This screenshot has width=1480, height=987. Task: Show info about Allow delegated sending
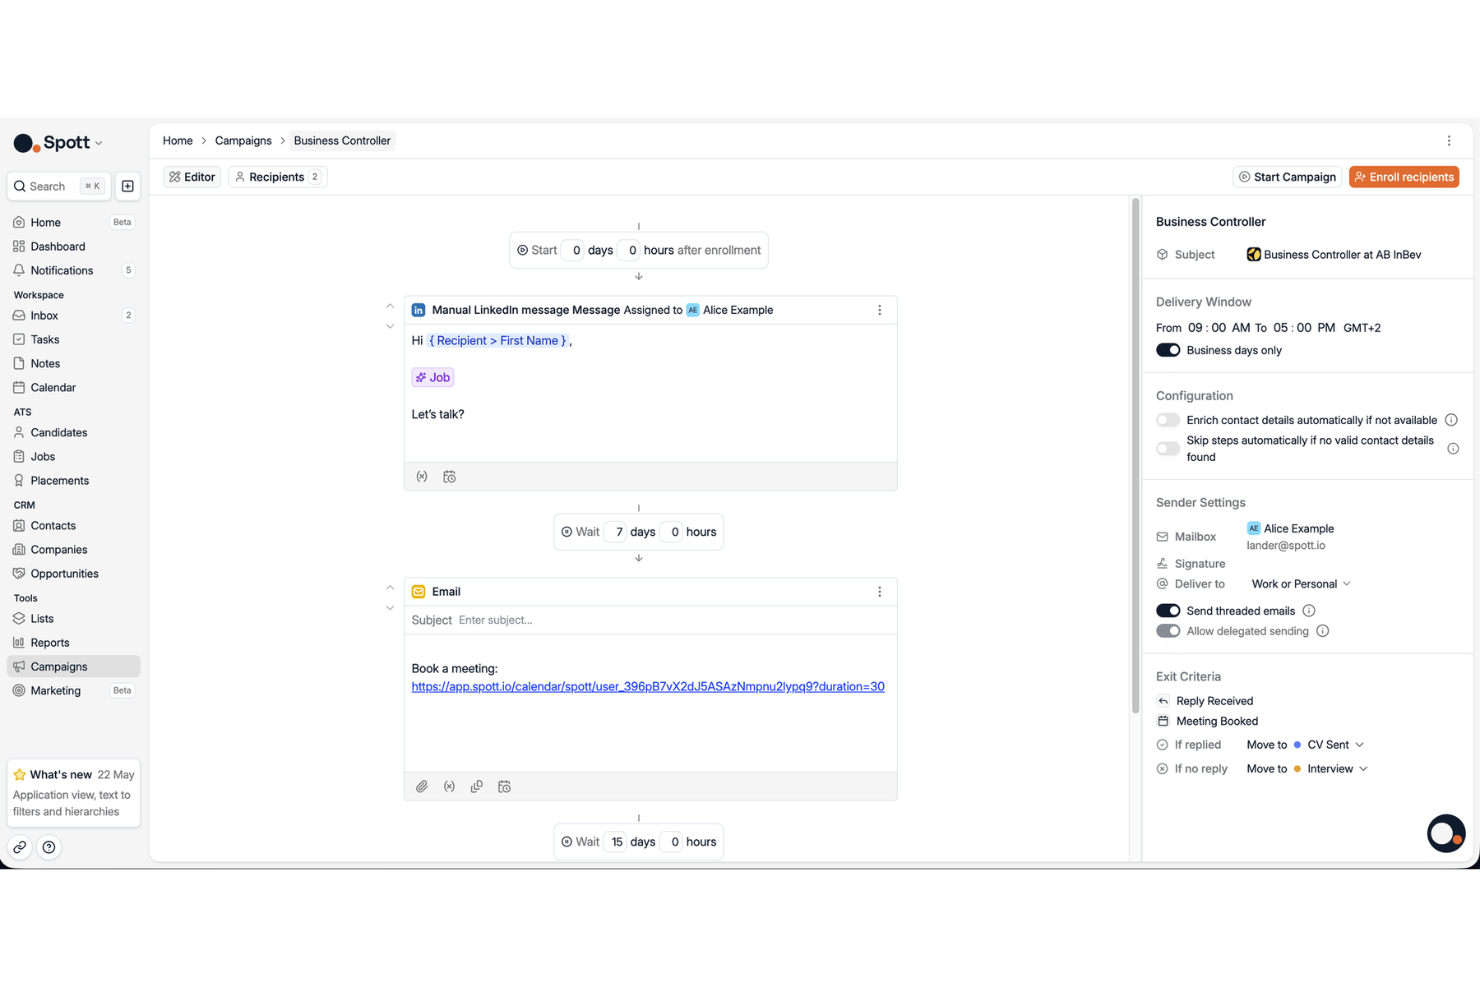tap(1323, 631)
